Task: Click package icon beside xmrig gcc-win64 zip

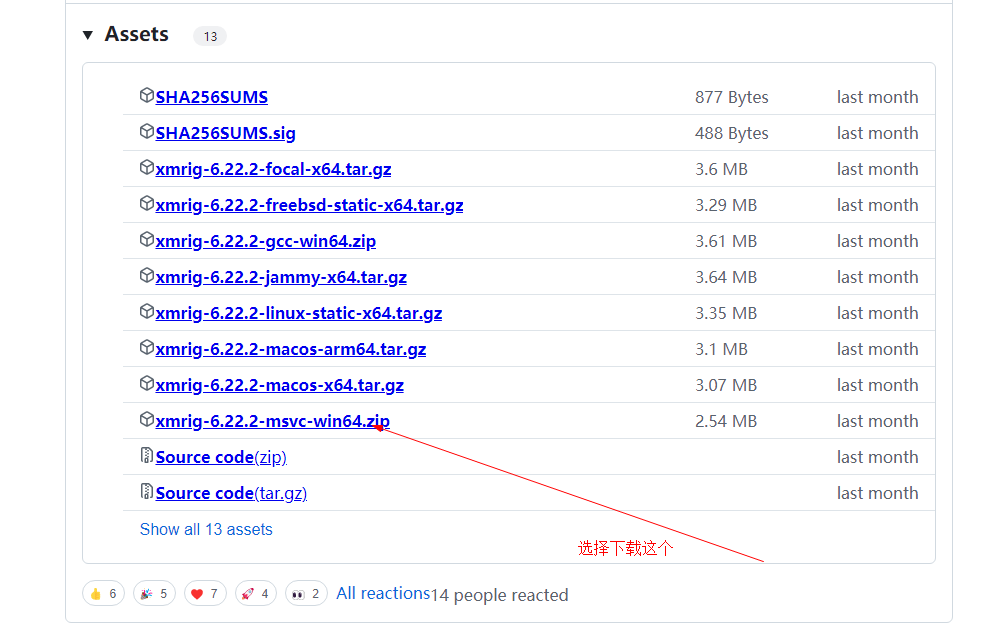Action: coord(147,240)
